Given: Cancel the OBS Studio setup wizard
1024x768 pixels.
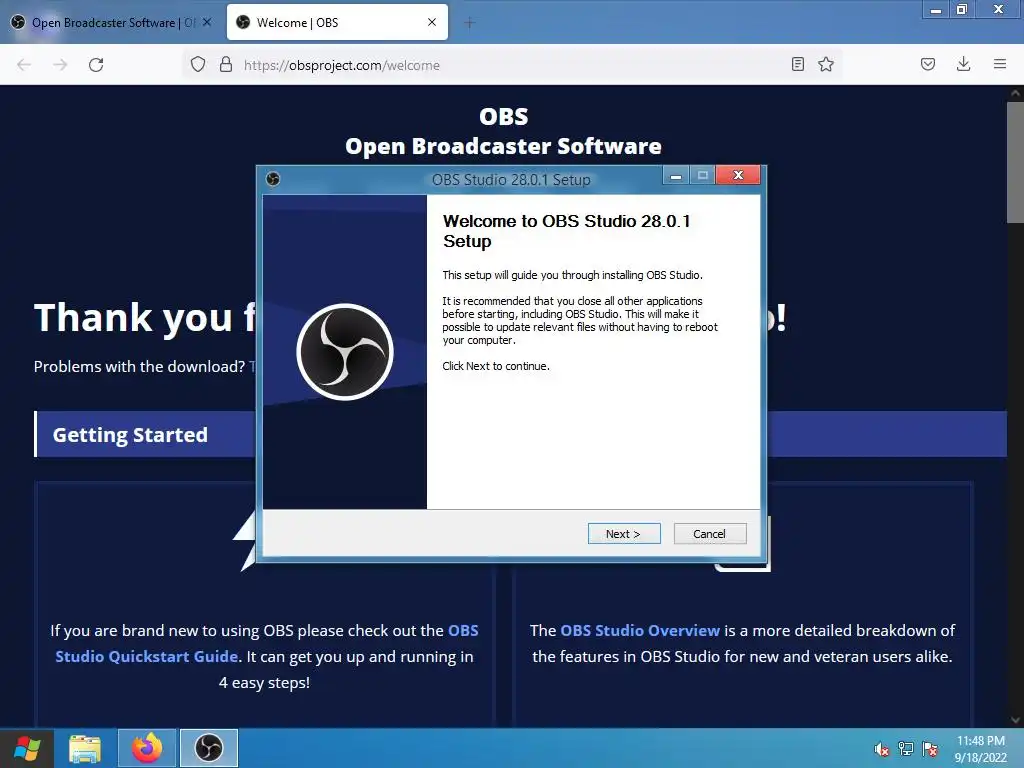Looking at the screenshot, I should tap(709, 534).
